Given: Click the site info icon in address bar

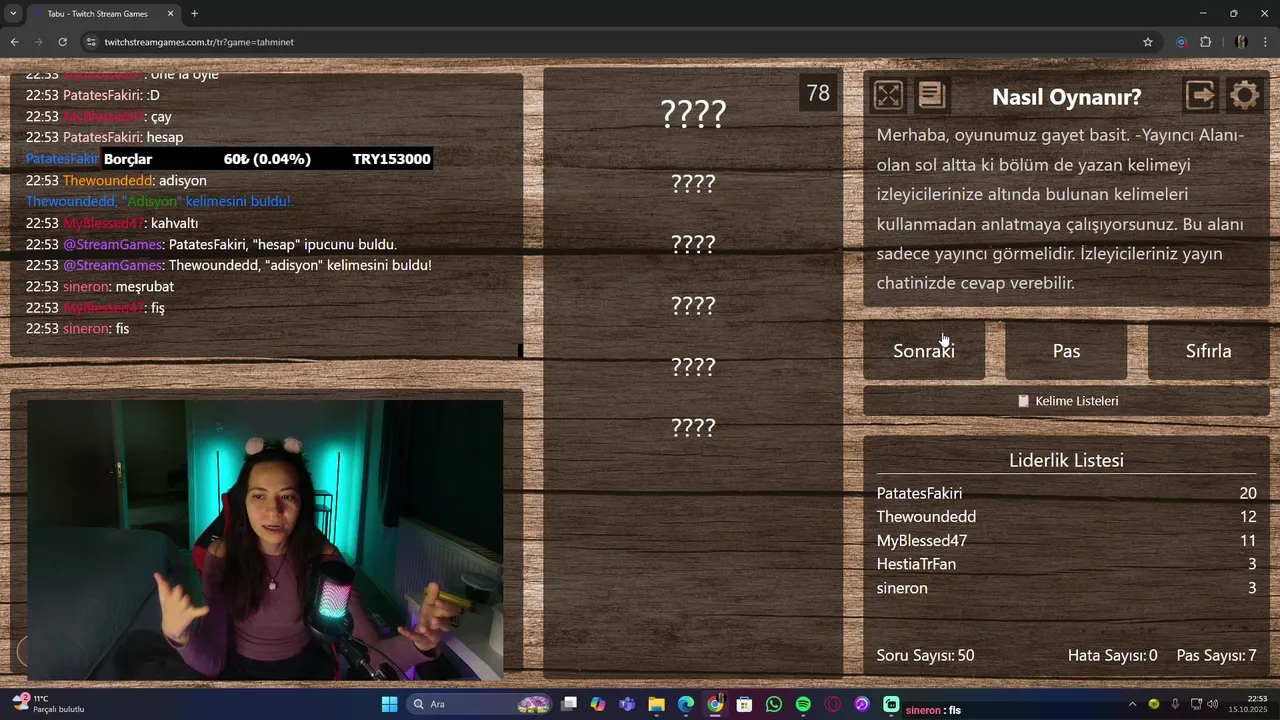Looking at the screenshot, I should [91, 42].
